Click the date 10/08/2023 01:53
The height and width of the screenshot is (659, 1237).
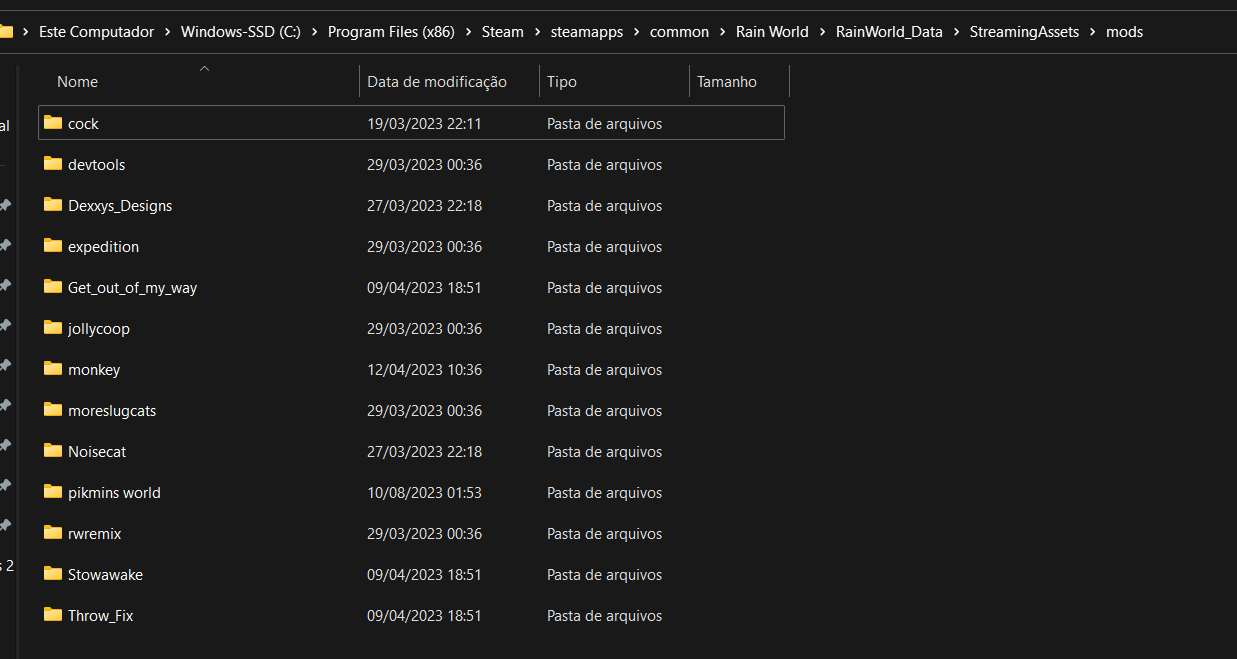pos(424,493)
